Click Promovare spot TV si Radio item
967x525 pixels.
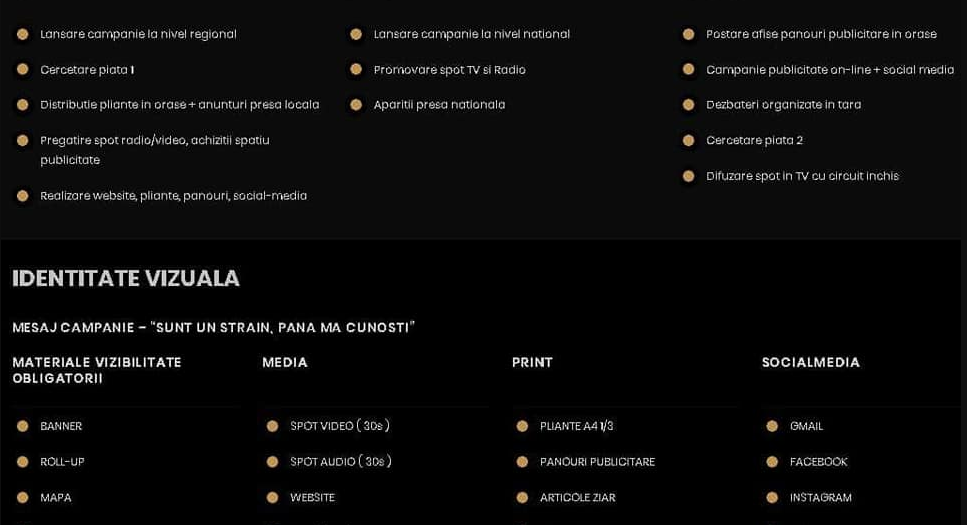449,70
